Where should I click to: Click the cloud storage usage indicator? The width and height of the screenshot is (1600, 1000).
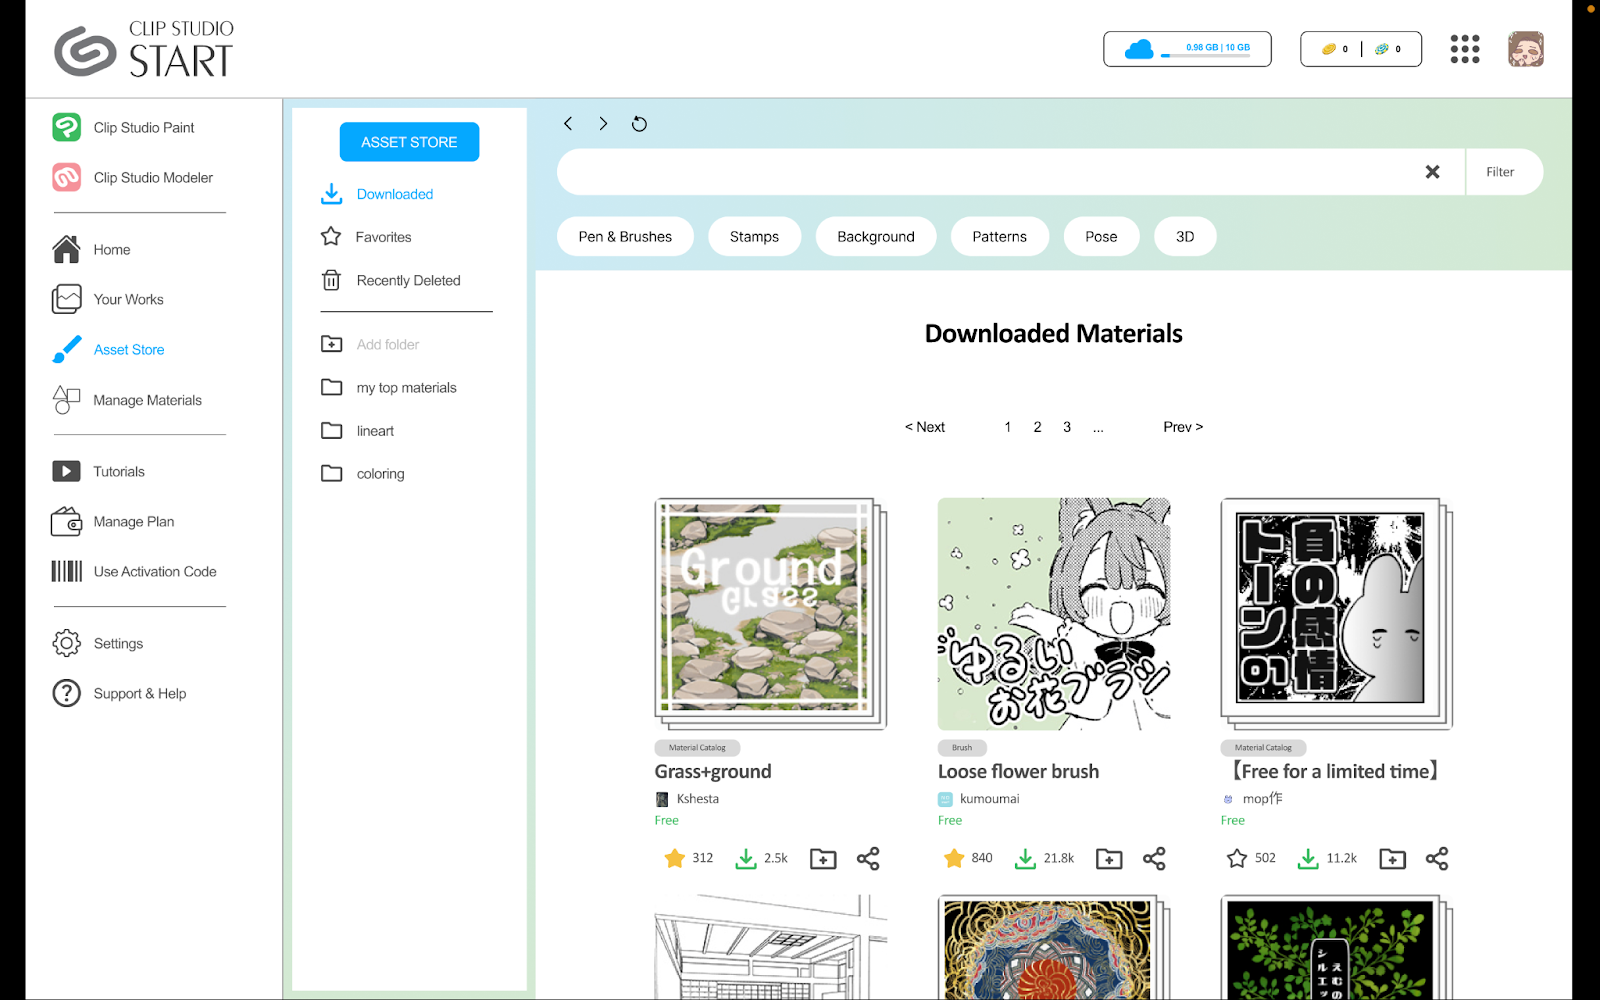coord(1187,48)
